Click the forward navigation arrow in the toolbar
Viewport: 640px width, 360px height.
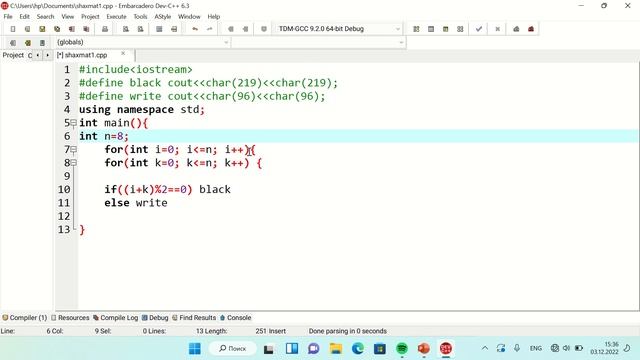[245, 29]
